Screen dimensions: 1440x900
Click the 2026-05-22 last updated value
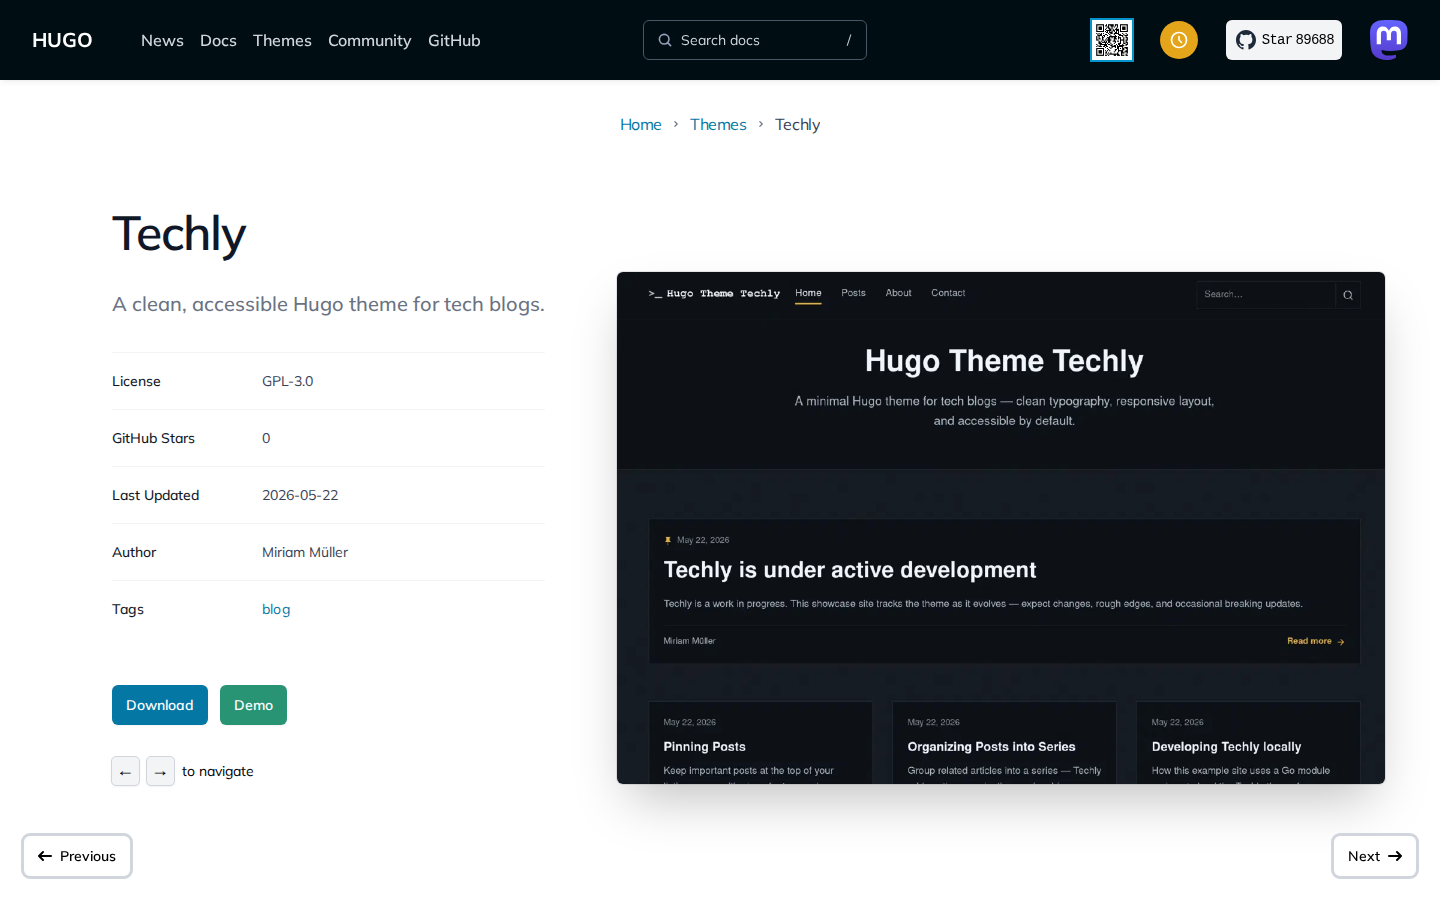pos(300,495)
